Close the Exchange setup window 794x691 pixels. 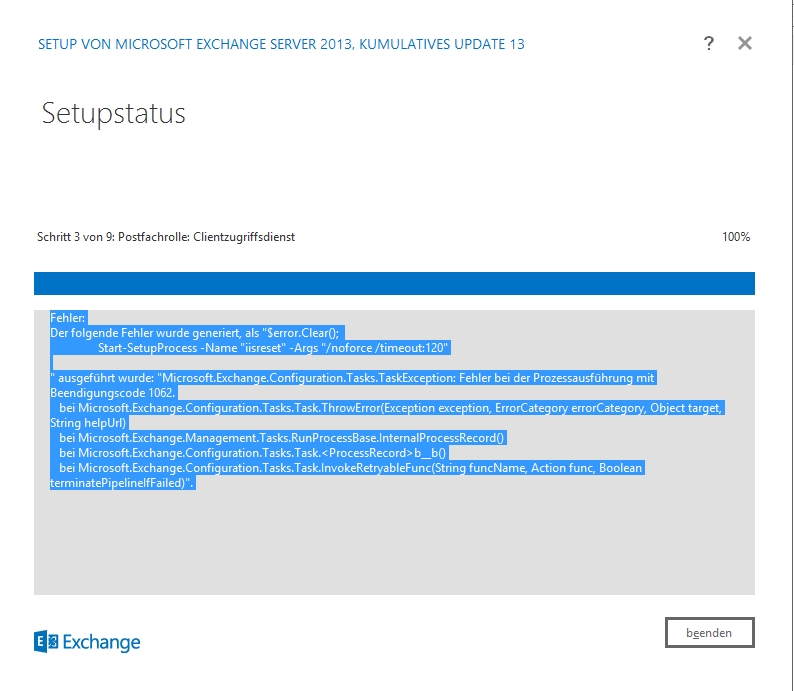(x=745, y=44)
